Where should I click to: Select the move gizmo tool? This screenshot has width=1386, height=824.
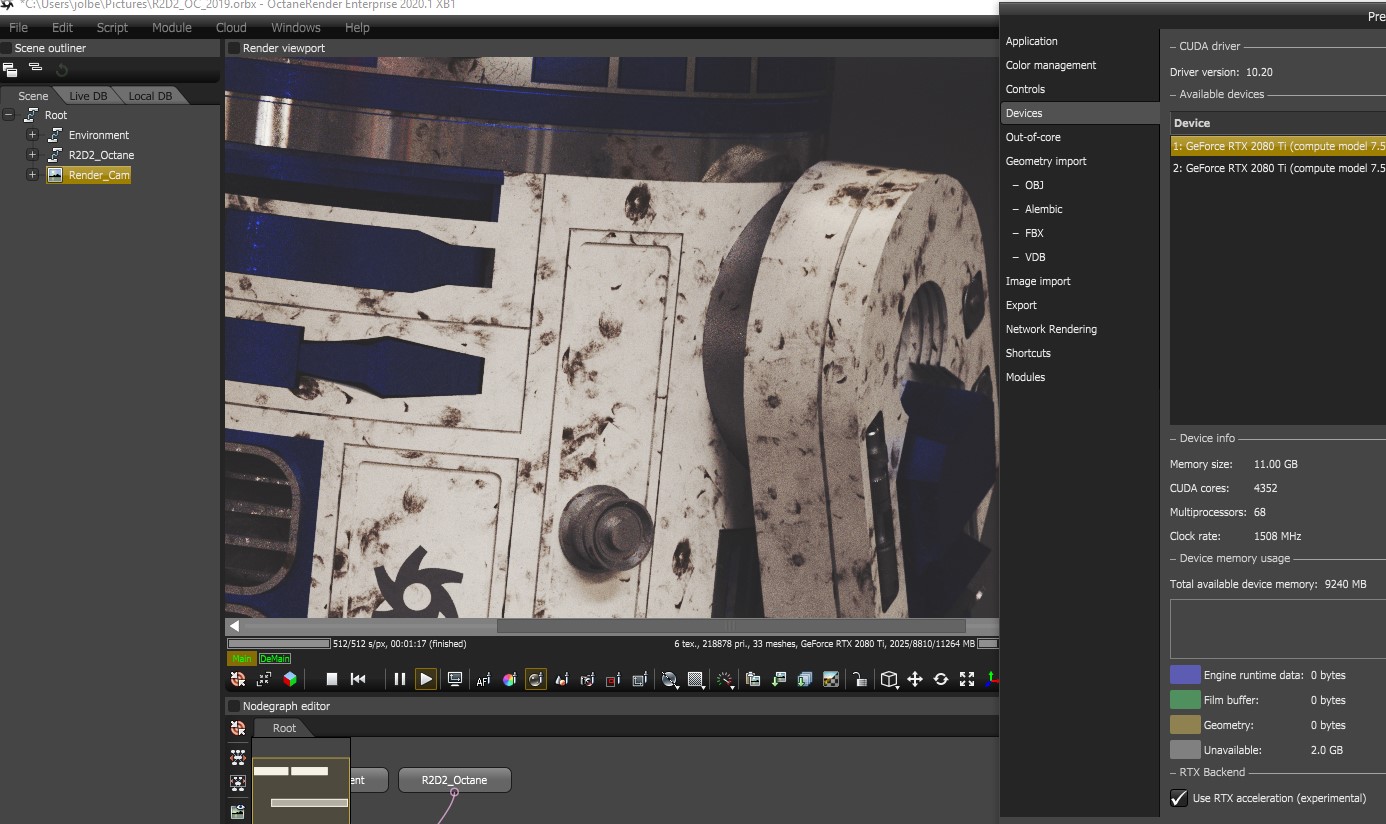point(914,680)
